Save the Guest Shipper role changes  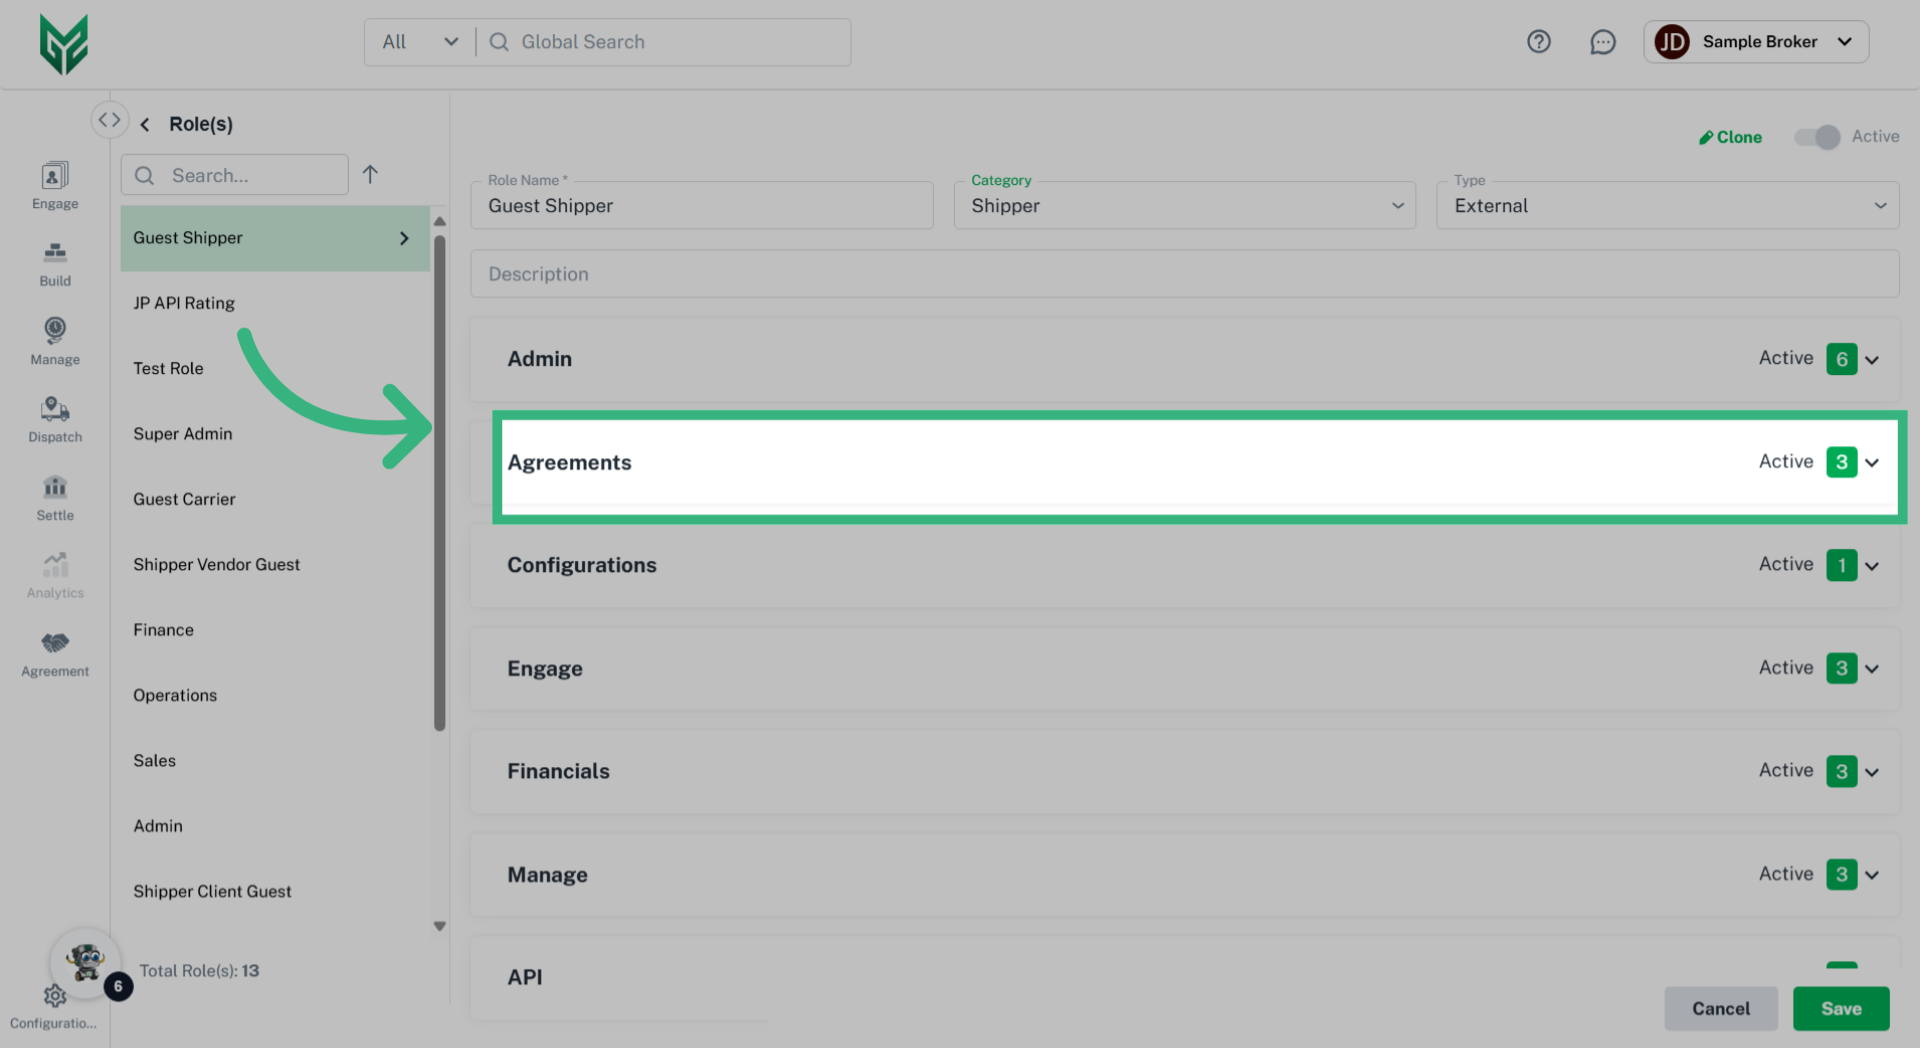click(x=1840, y=1008)
